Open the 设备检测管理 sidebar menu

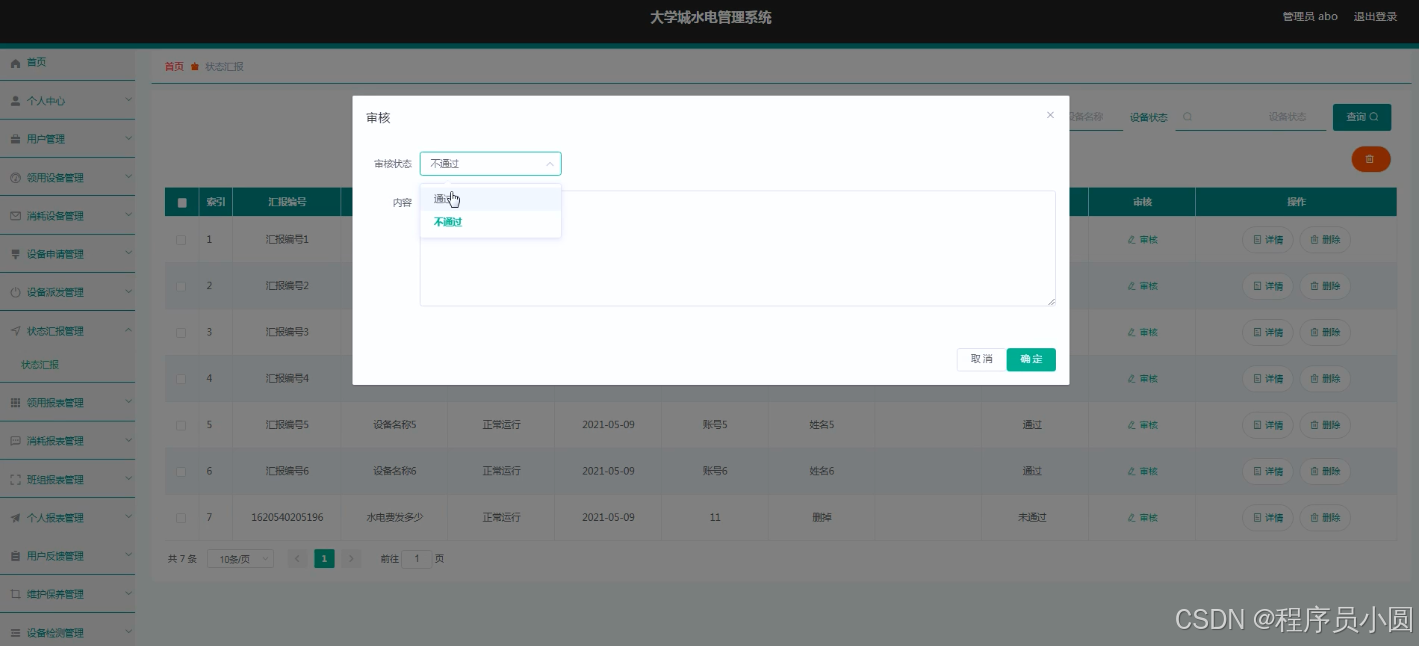(67, 633)
